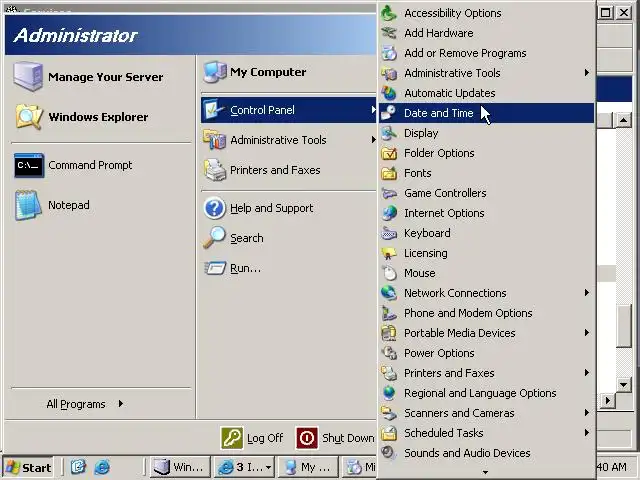This screenshot has height=480, width=640.
Task: Choose Run... label
Action: click(x=245, y=268)
